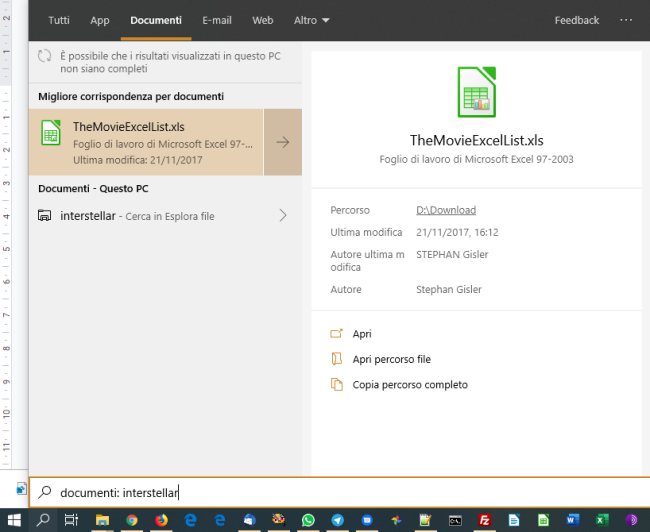Viewport: 650px width, 532px height.
Task: Expand the TheMovieExcelList.xls result arrow
Action: (283, 142)
